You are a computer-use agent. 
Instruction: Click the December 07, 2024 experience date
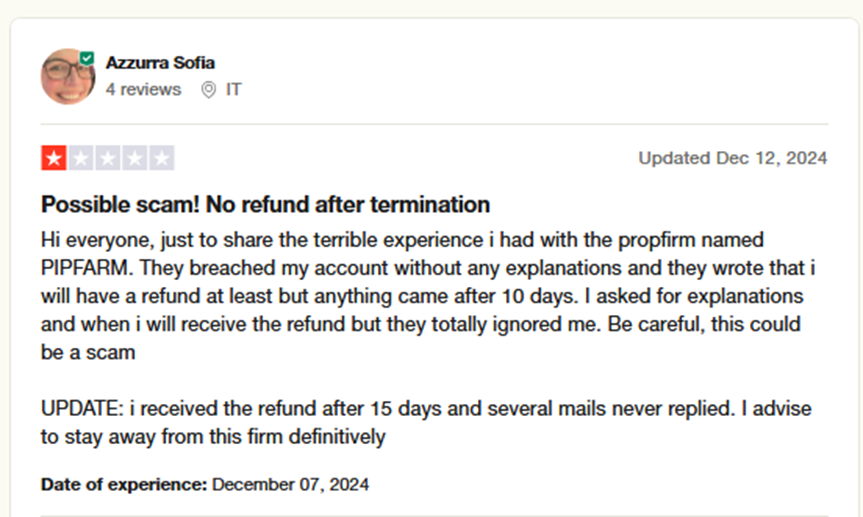(x=291, y=485)
